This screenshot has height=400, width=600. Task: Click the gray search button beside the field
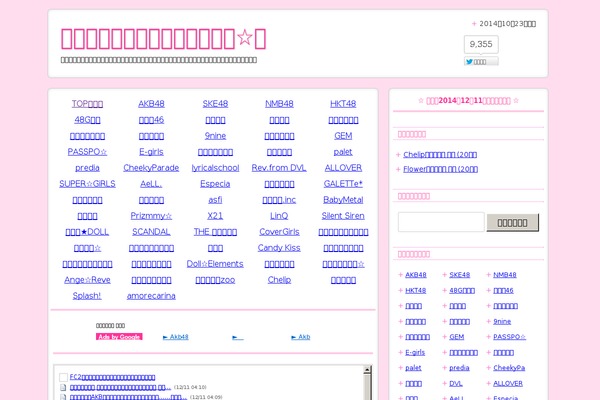tap(512, 223)
